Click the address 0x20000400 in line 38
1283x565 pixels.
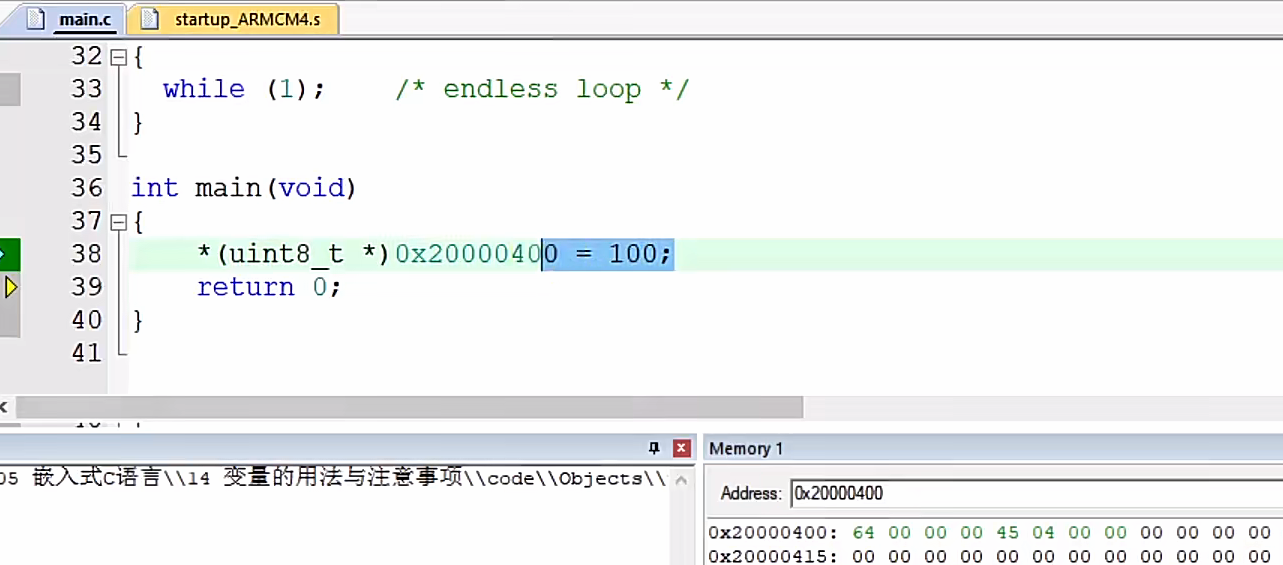pyautogui.click(x=477, y=254)
